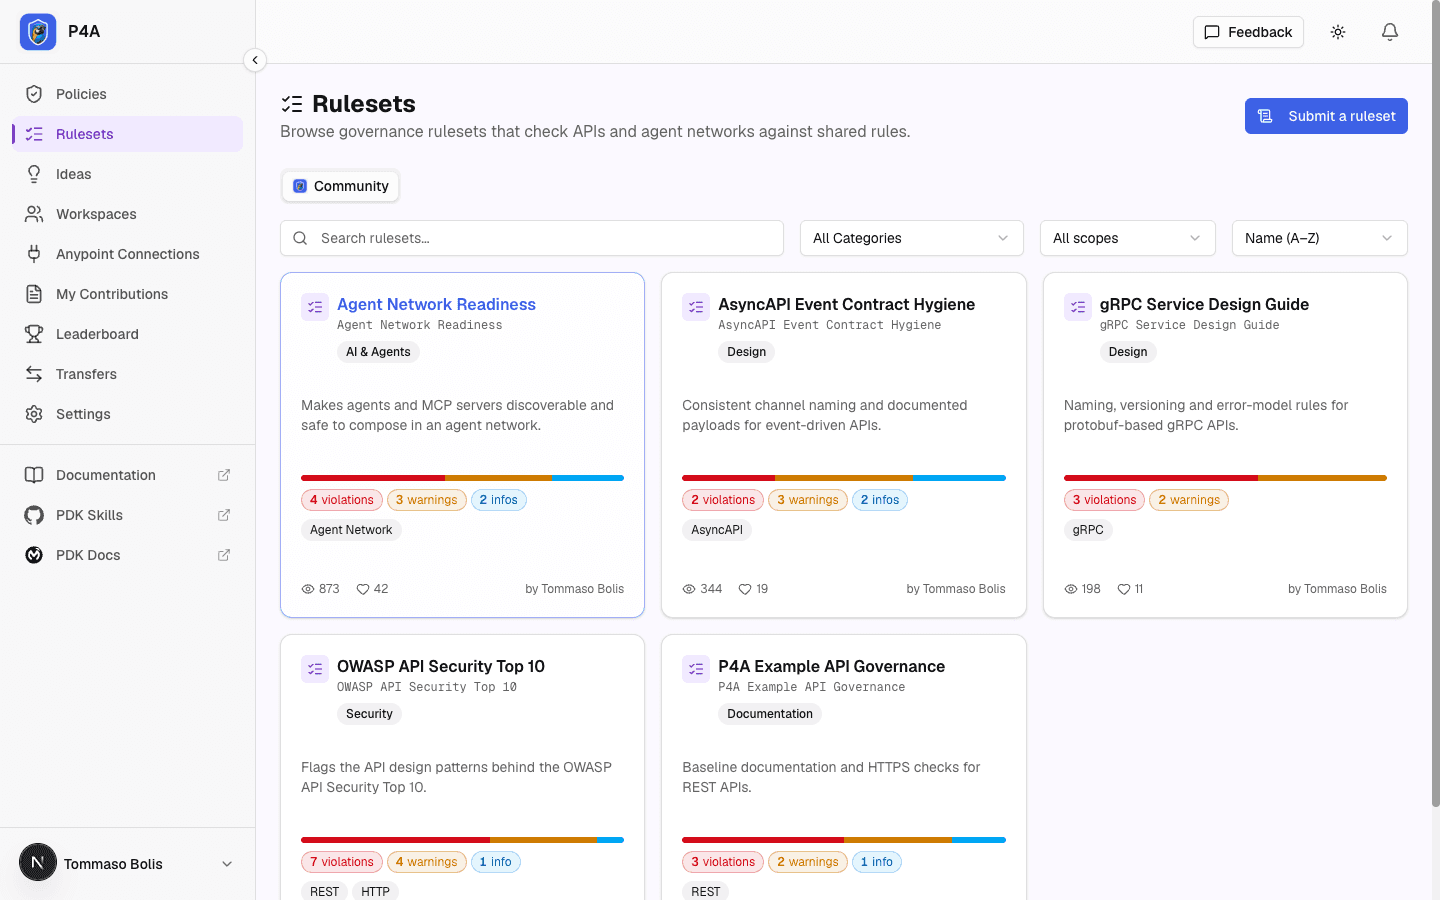This screenshot has width=1440, height=900.
Task: Click the 'HTTP' scope tag on OWASP card
Action: point(375,891)
